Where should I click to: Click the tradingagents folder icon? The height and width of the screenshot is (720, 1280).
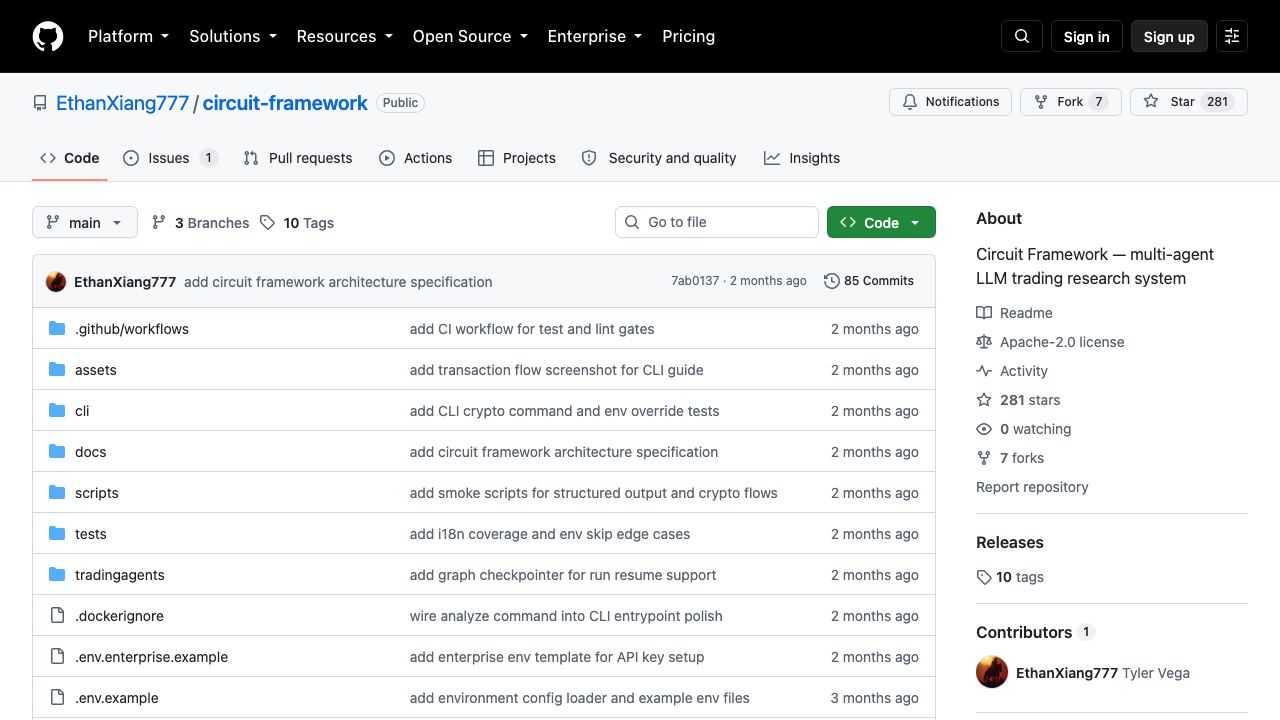57,575
